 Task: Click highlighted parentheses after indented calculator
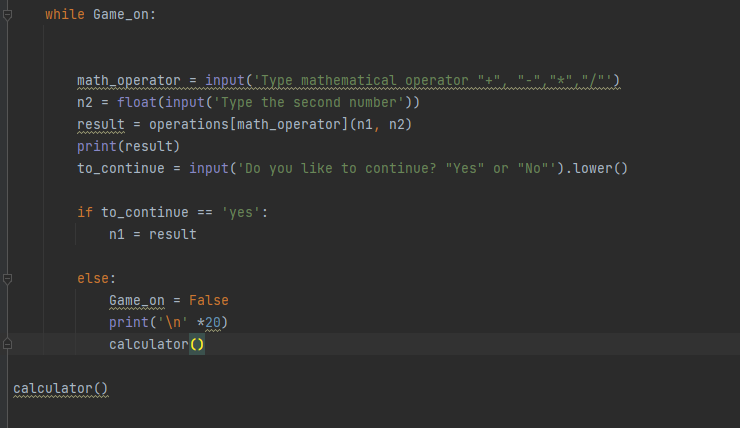197,344
